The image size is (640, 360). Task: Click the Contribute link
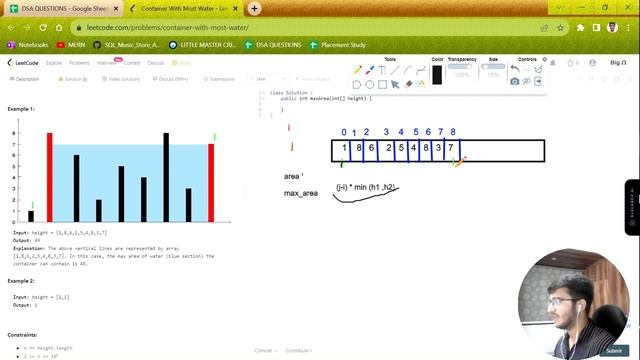tap(298, 351)
